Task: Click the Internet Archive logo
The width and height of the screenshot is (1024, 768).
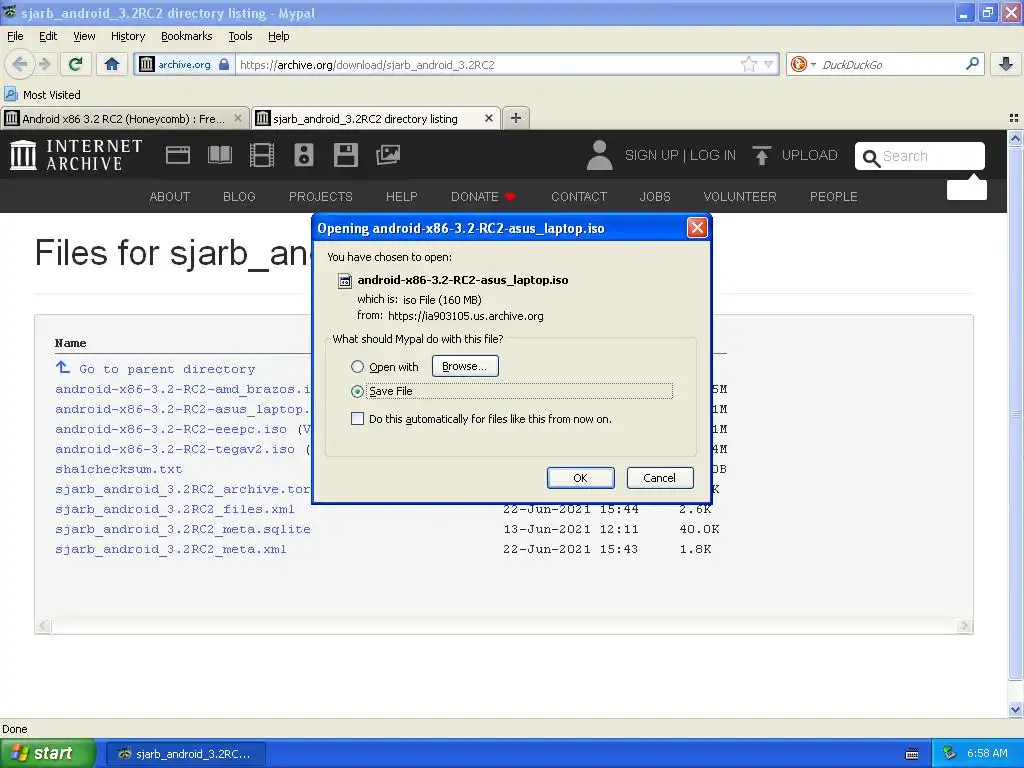Action: click(76, 155)
